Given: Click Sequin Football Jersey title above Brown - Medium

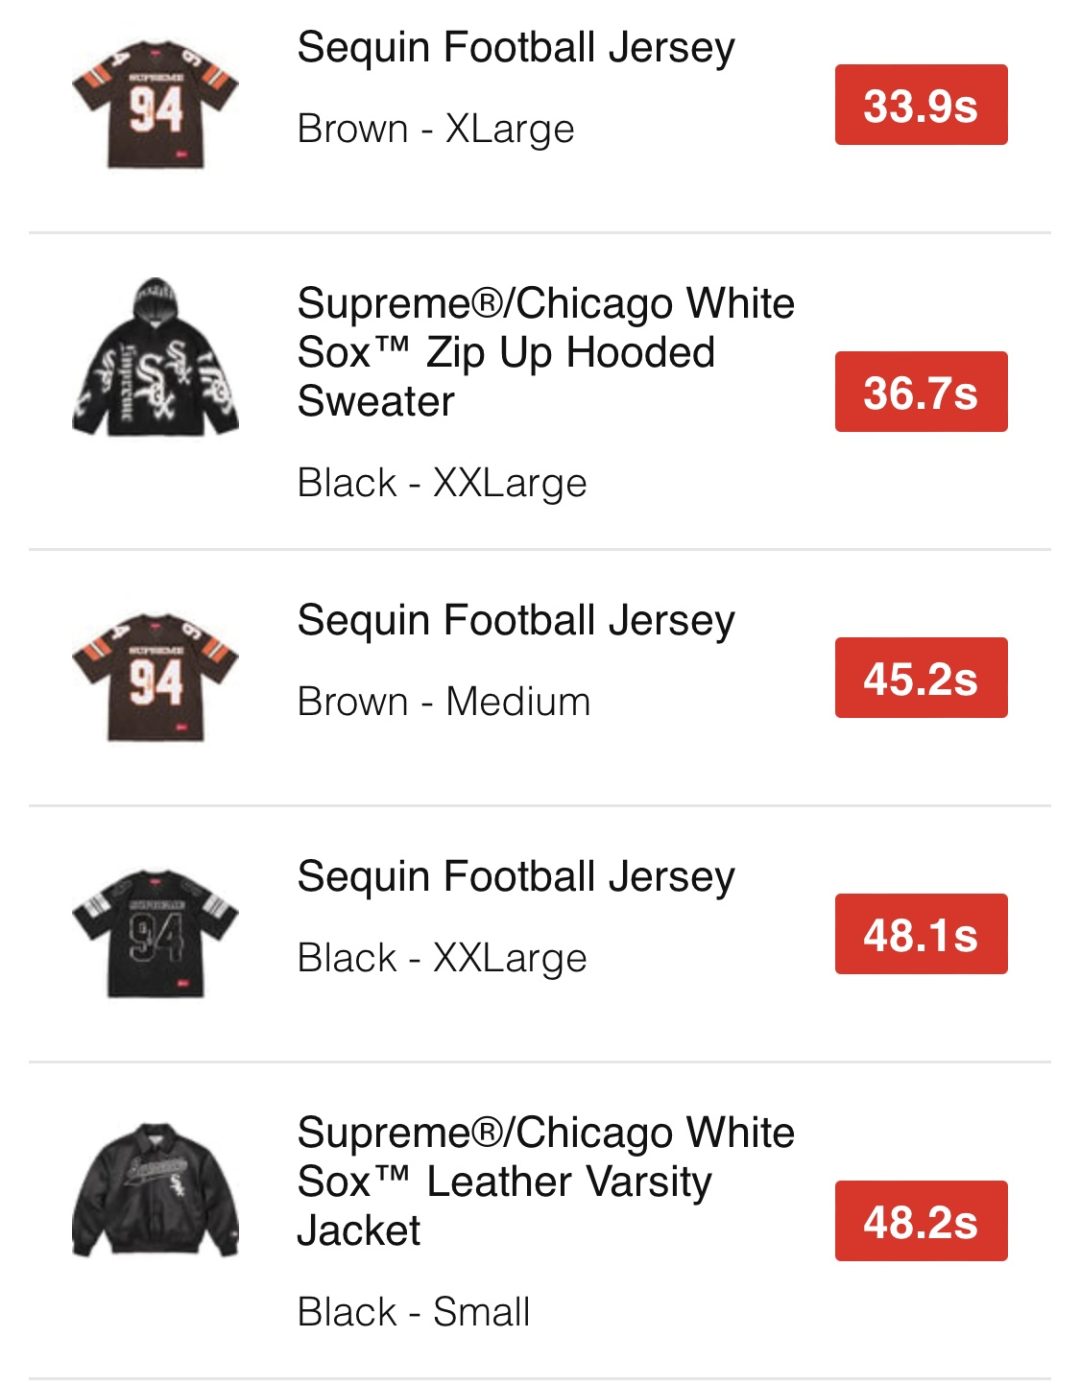Looking at the screenshot, I should [x=515, y=621].
